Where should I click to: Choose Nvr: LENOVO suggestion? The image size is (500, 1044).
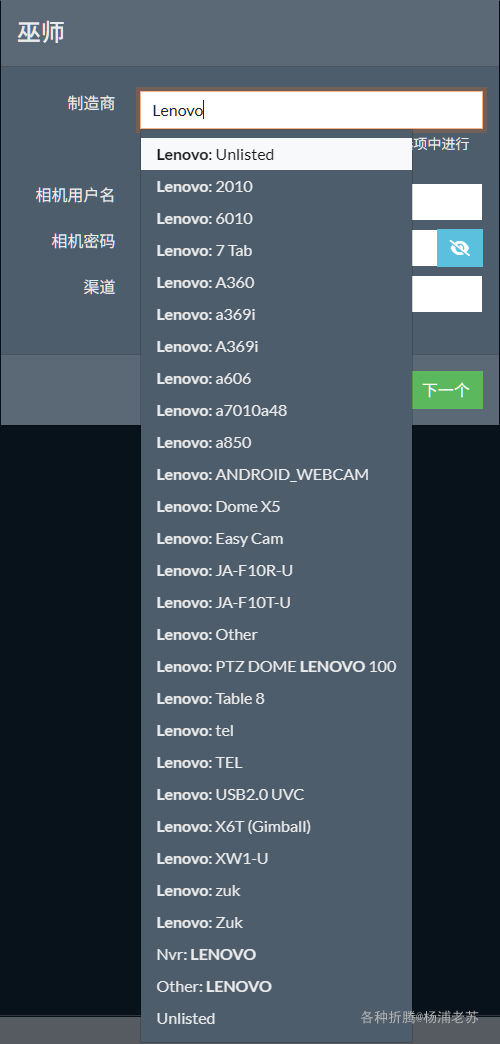(276, 953)
